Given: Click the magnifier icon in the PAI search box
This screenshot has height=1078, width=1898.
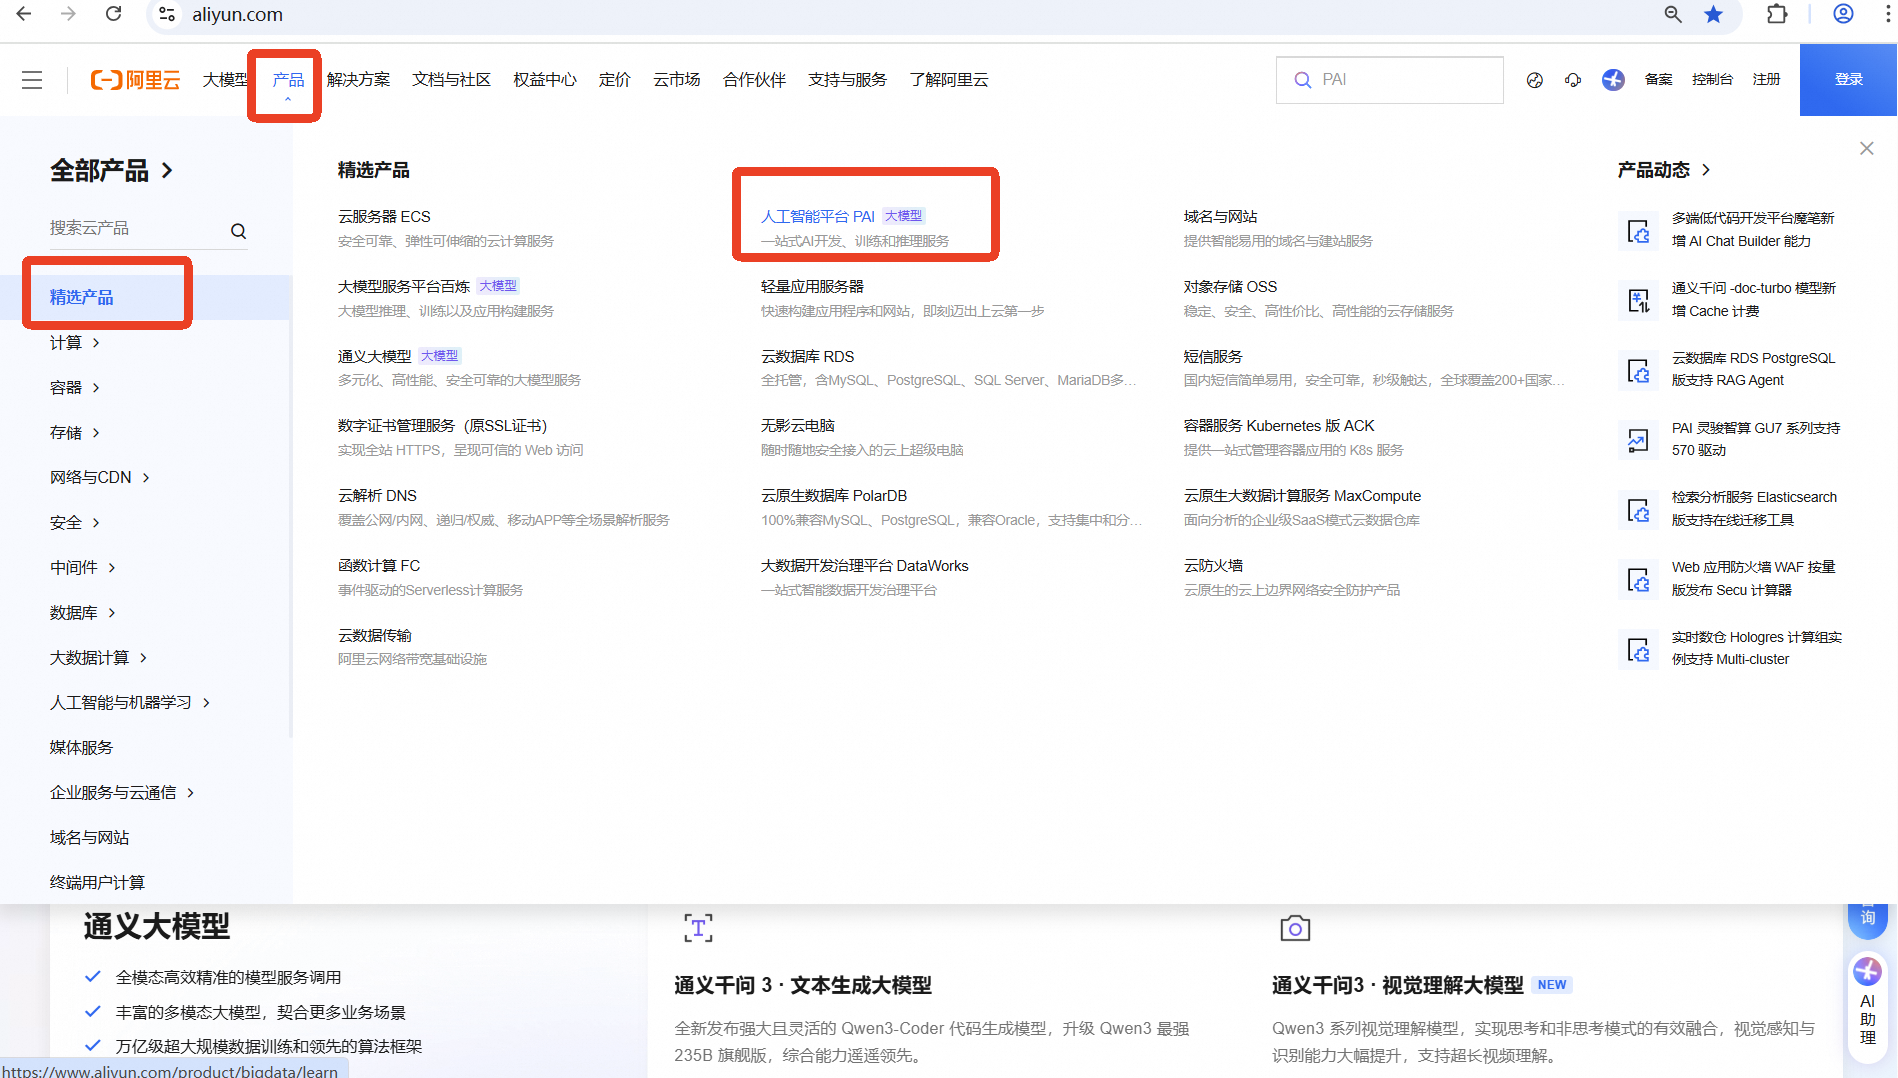Looking at the screenshot, I should (1302, 80).
